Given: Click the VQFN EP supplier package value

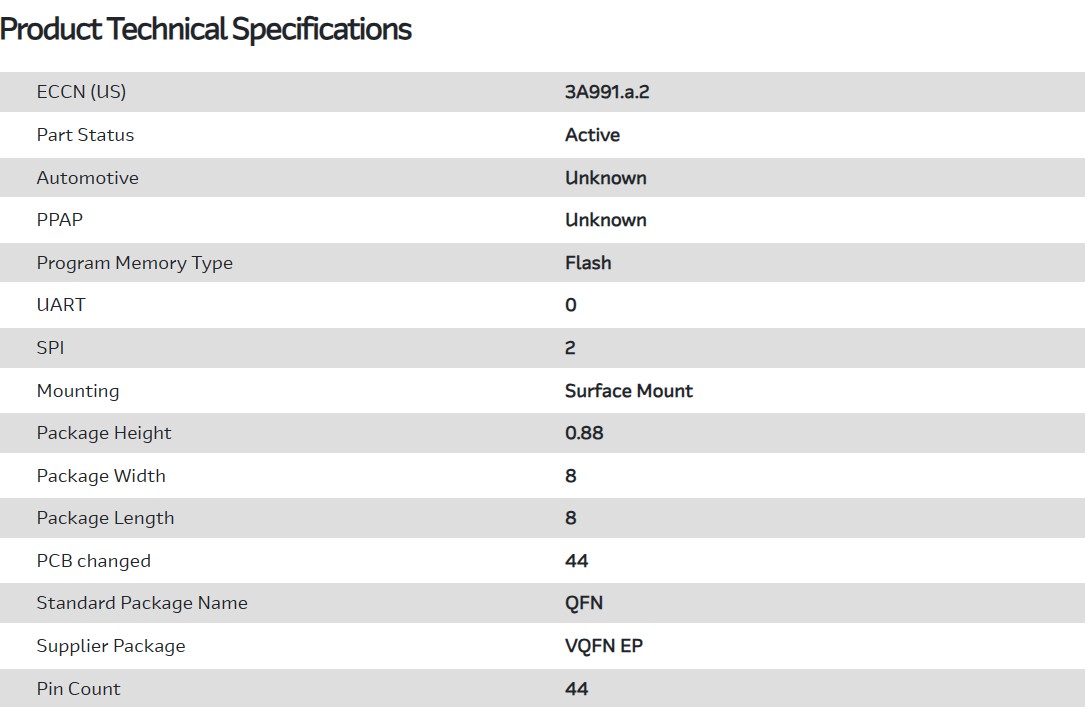Looking at the screenshot, I should click(x=603, y=646).
